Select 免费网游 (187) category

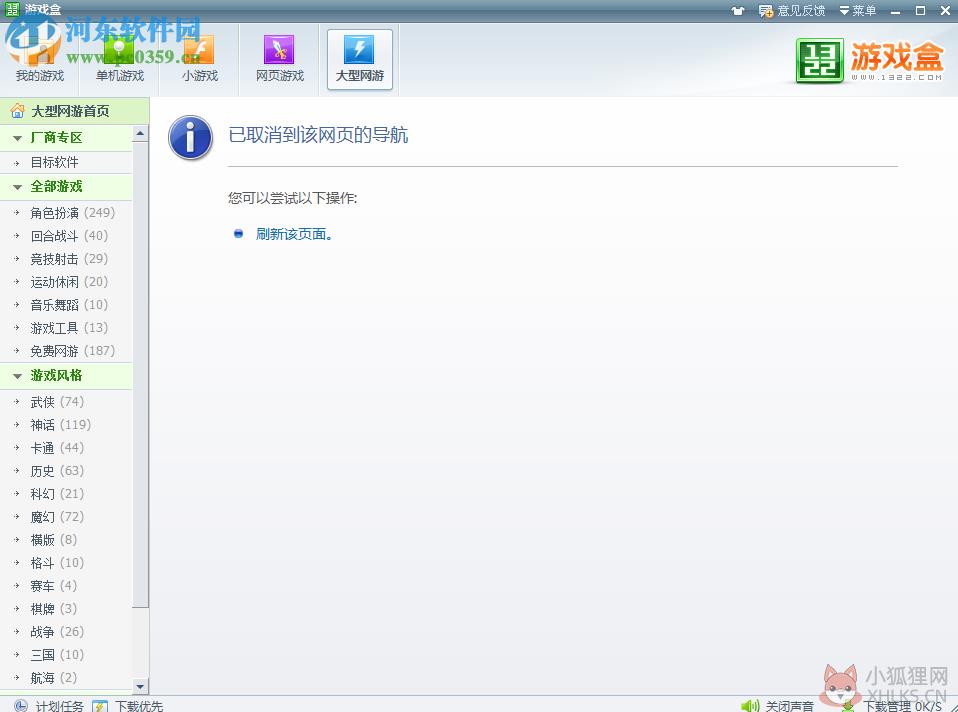66,351
